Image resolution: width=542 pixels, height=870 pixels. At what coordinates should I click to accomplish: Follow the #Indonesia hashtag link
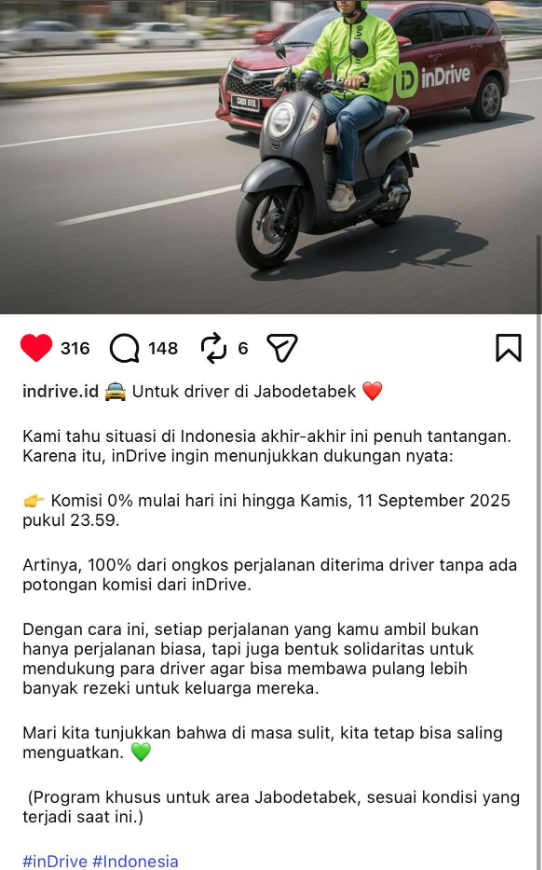coord(135,861)
